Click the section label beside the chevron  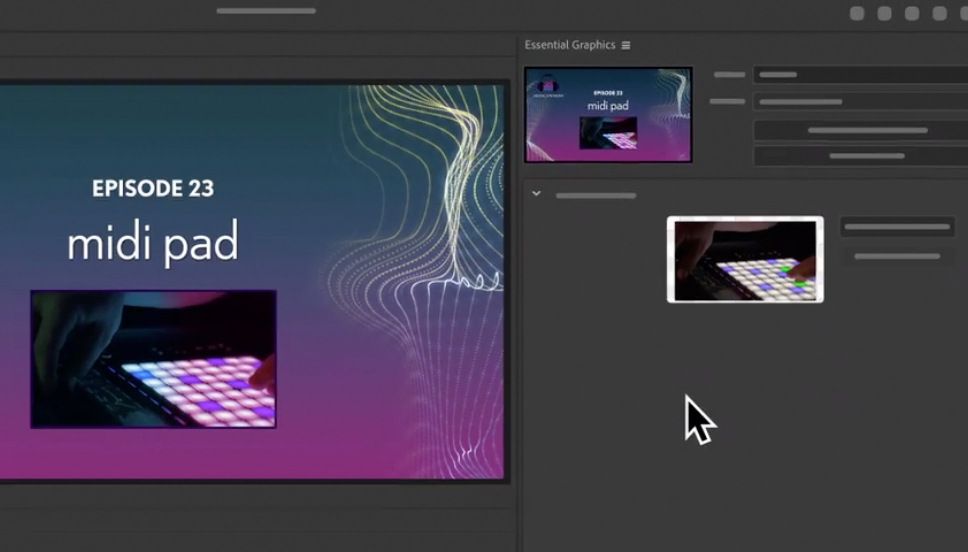pyautogui.click(x=596, y=196)
